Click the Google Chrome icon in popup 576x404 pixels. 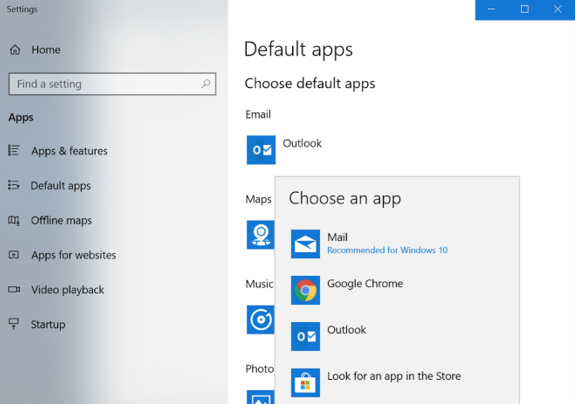pos(305,290)
